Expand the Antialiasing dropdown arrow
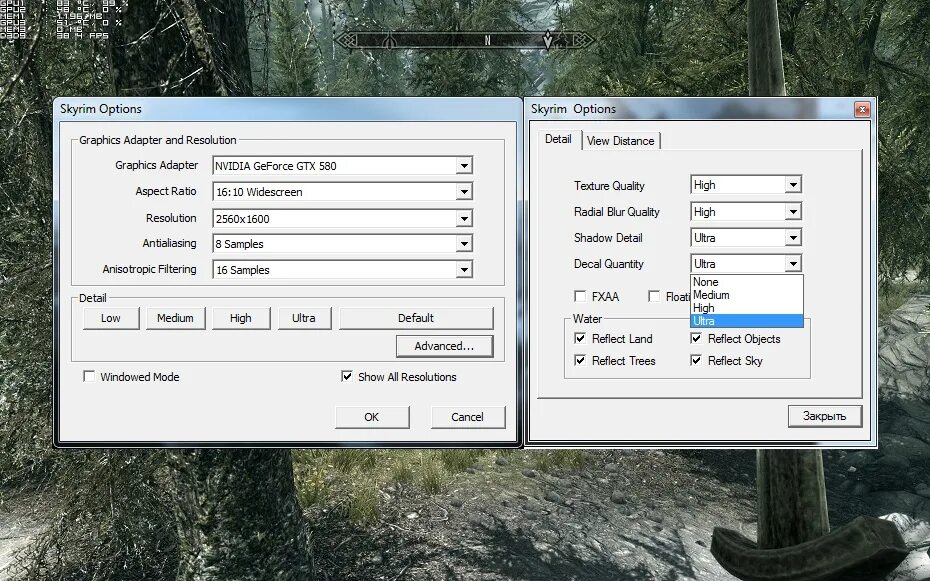This screenshot has width=930, height=581. pyautogui.click(x=464, y=244)
